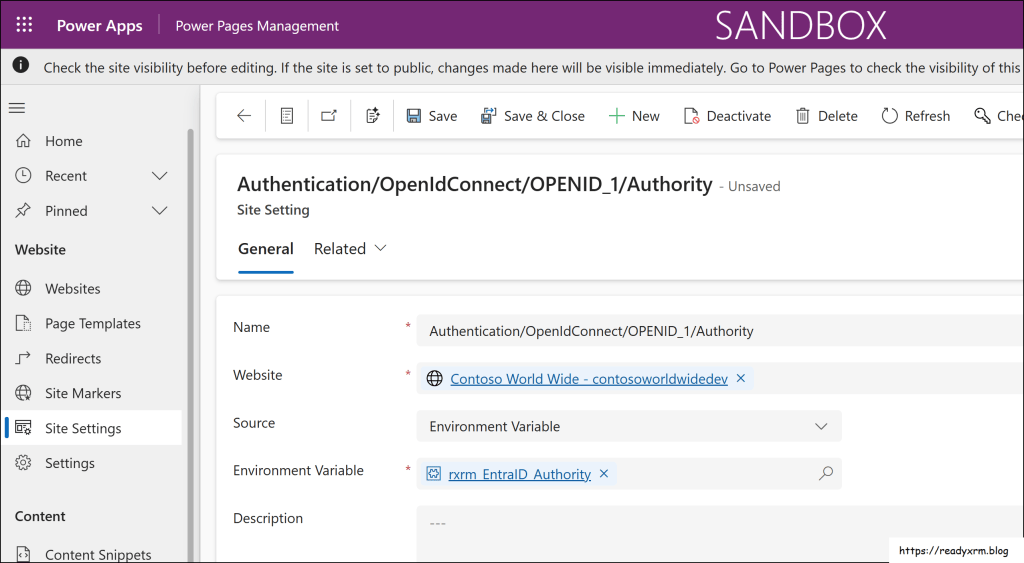The height and width of the screenshot is (563, 1024).
Task: Open the Related tab dropdown
Action: [350, 249]
